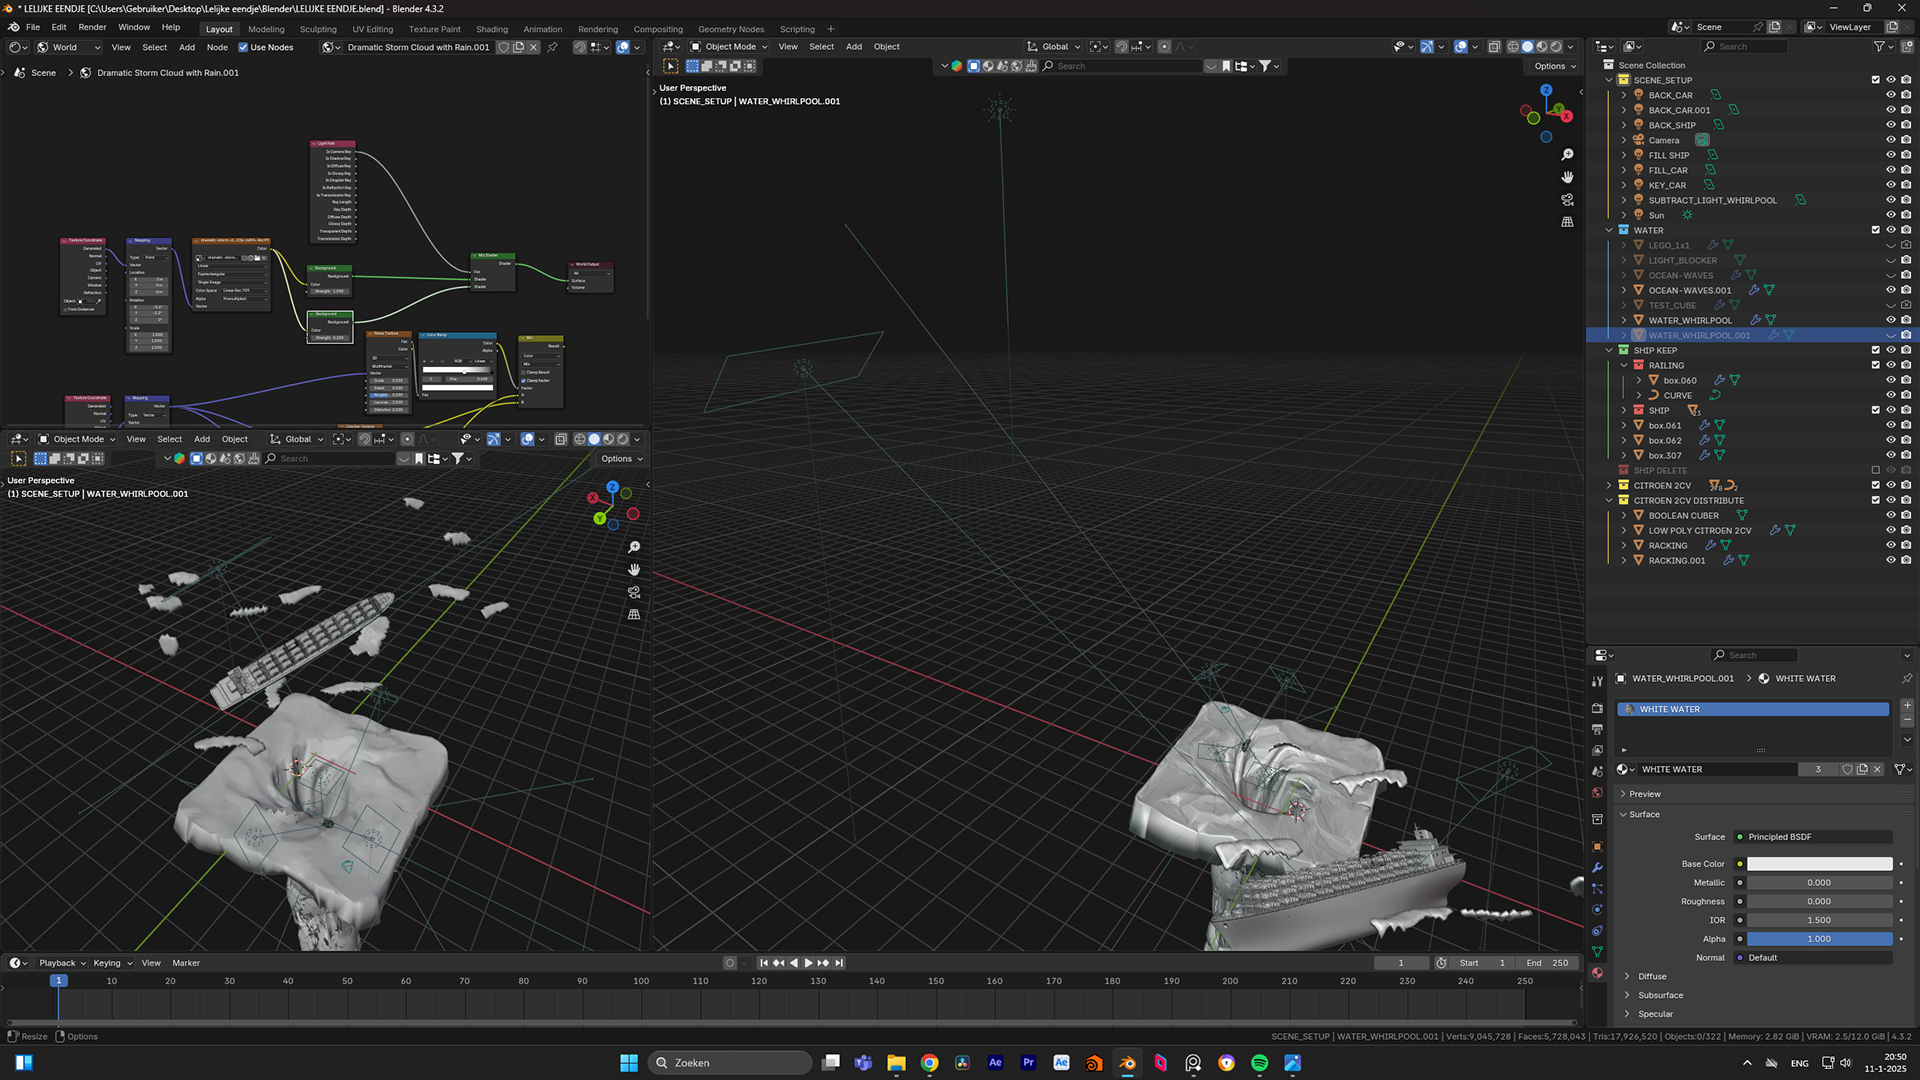Toggle the camera view gizmo in main viewport

(1567, 200)
